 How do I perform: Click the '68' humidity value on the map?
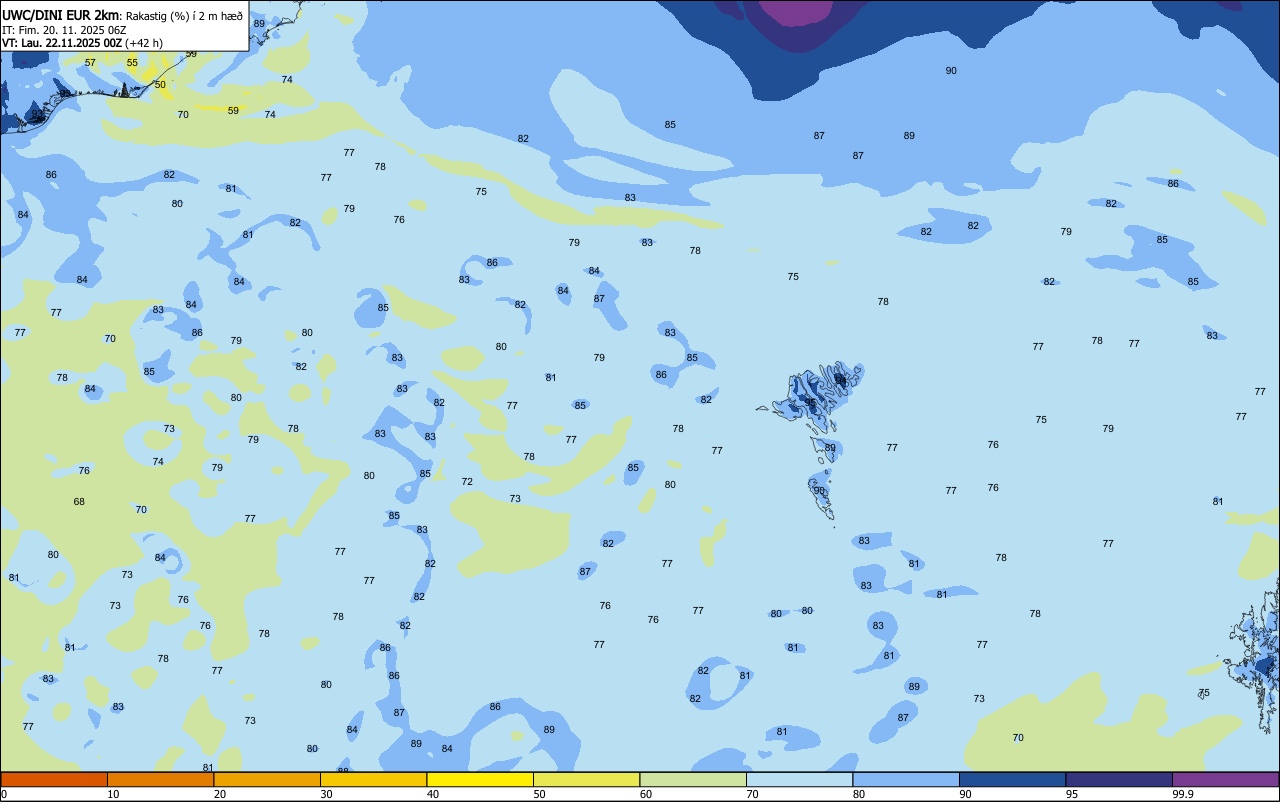click(x=79, y=501)
